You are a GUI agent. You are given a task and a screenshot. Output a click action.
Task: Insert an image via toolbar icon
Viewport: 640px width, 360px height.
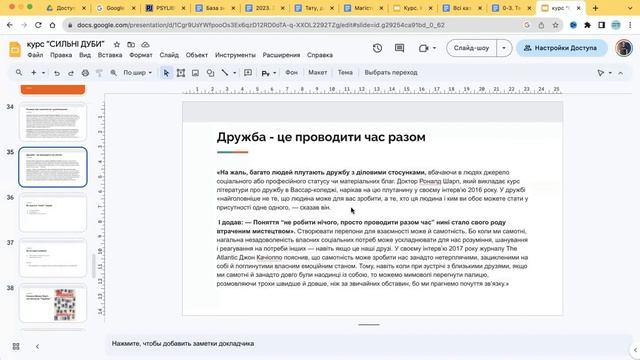[x=196, y=73]
